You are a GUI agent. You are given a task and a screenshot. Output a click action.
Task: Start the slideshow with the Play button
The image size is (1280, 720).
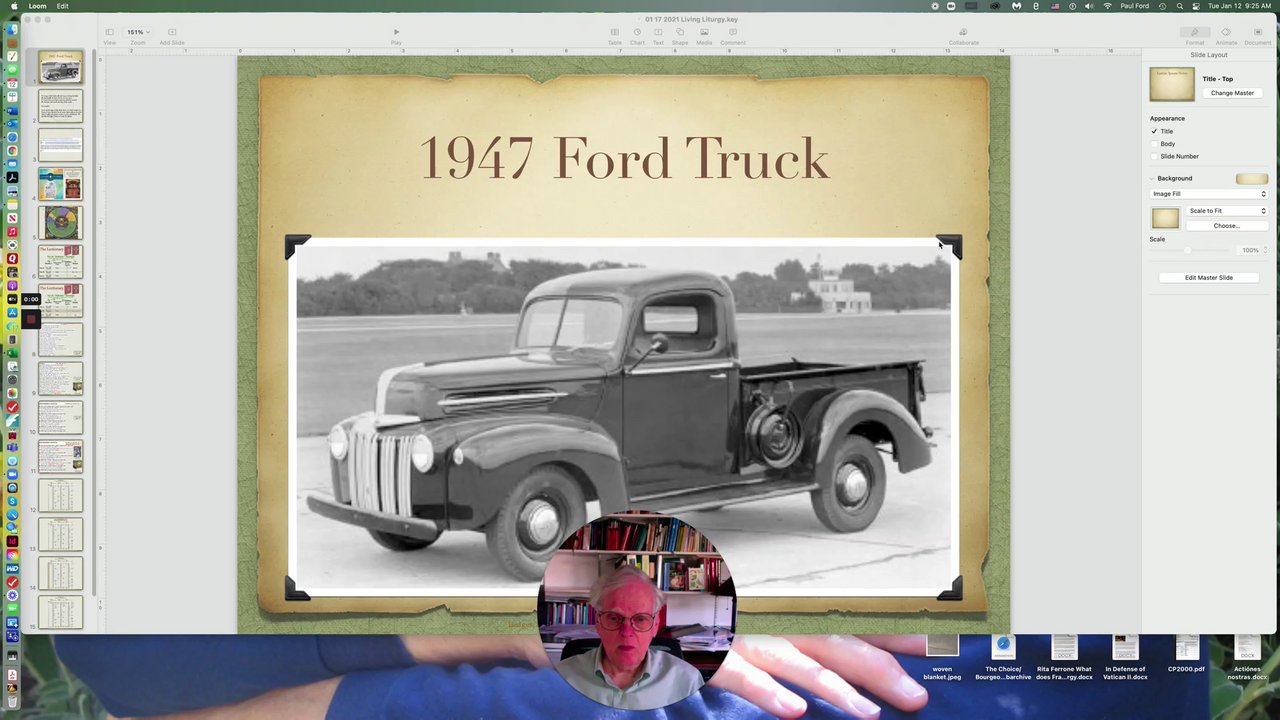(396, 35)
